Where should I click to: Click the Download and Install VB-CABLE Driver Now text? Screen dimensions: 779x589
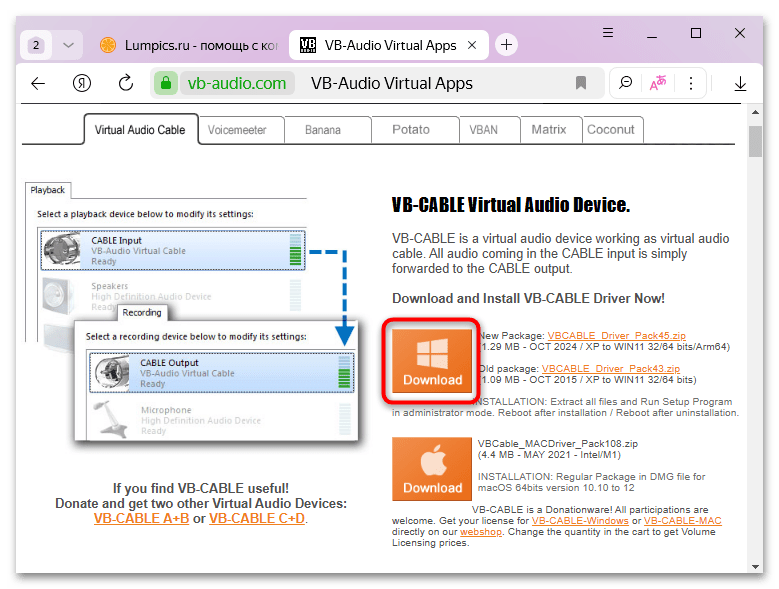click(528, 298)
